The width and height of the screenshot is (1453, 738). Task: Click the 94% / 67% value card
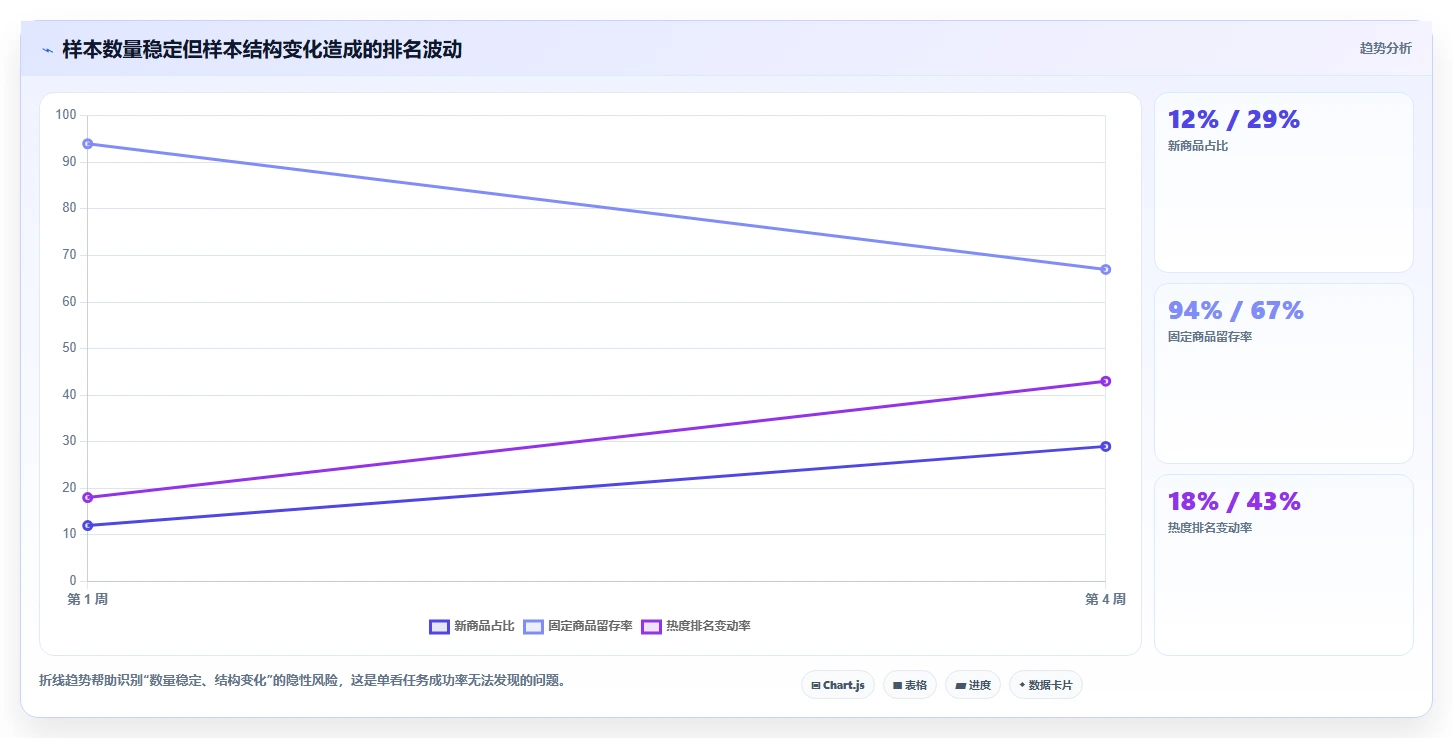(1284, 373)
